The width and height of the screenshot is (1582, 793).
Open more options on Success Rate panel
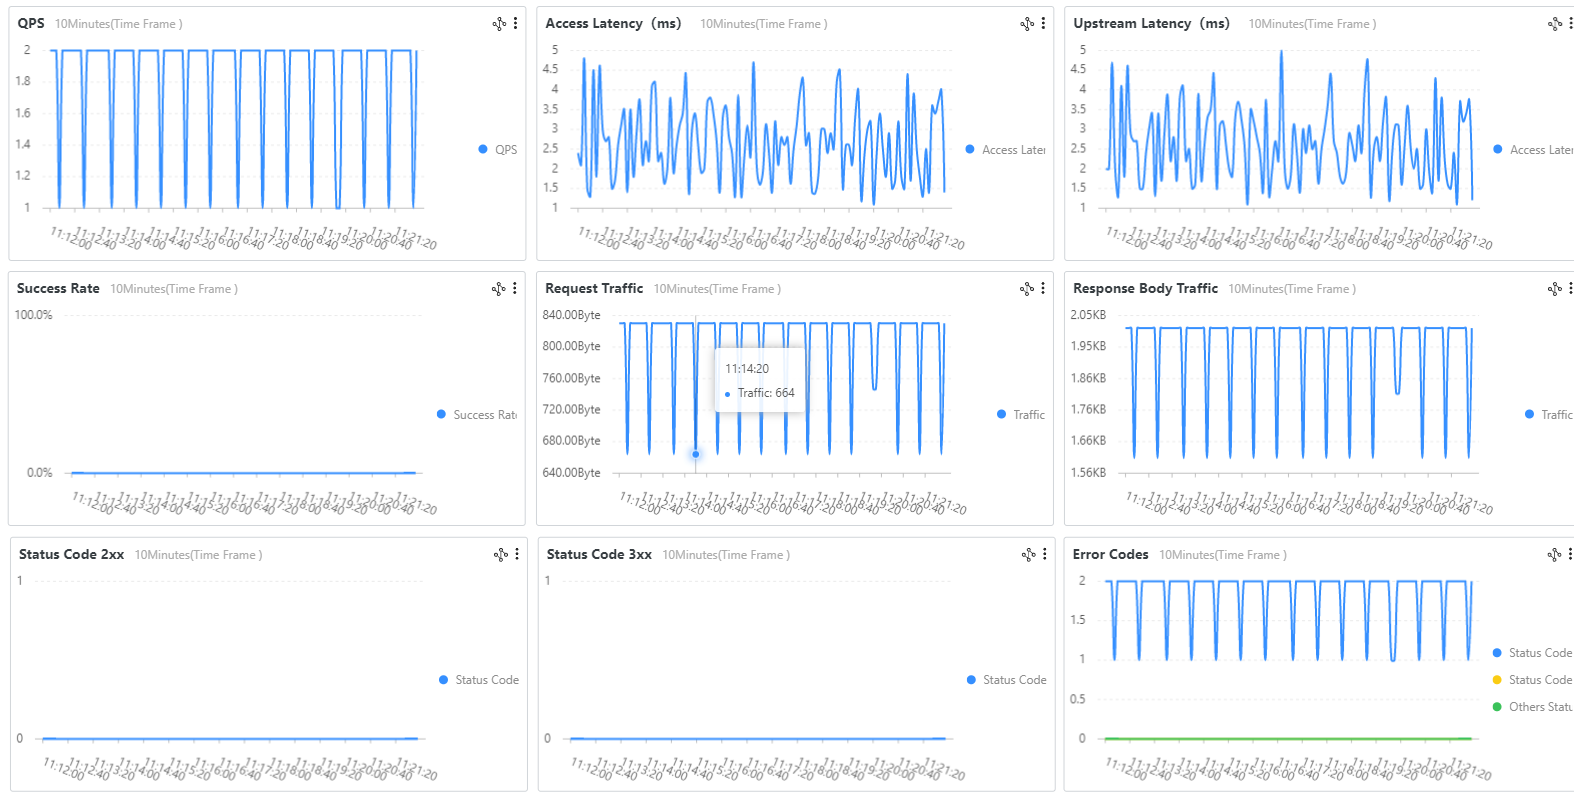click(x=515, y=288)
